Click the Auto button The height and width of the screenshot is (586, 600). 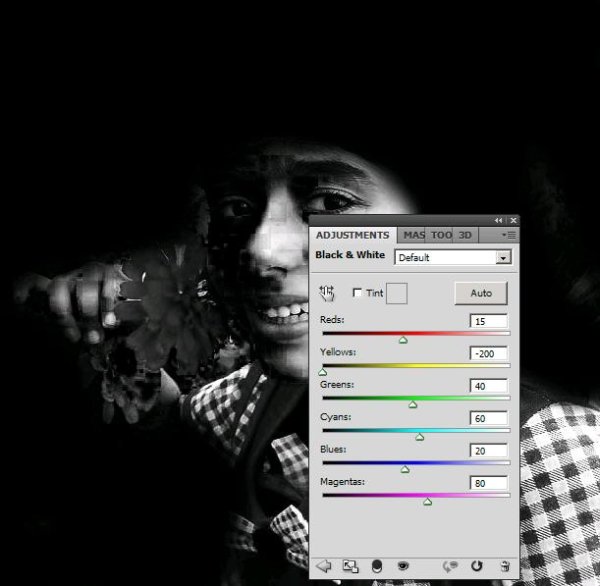[481, 293]
